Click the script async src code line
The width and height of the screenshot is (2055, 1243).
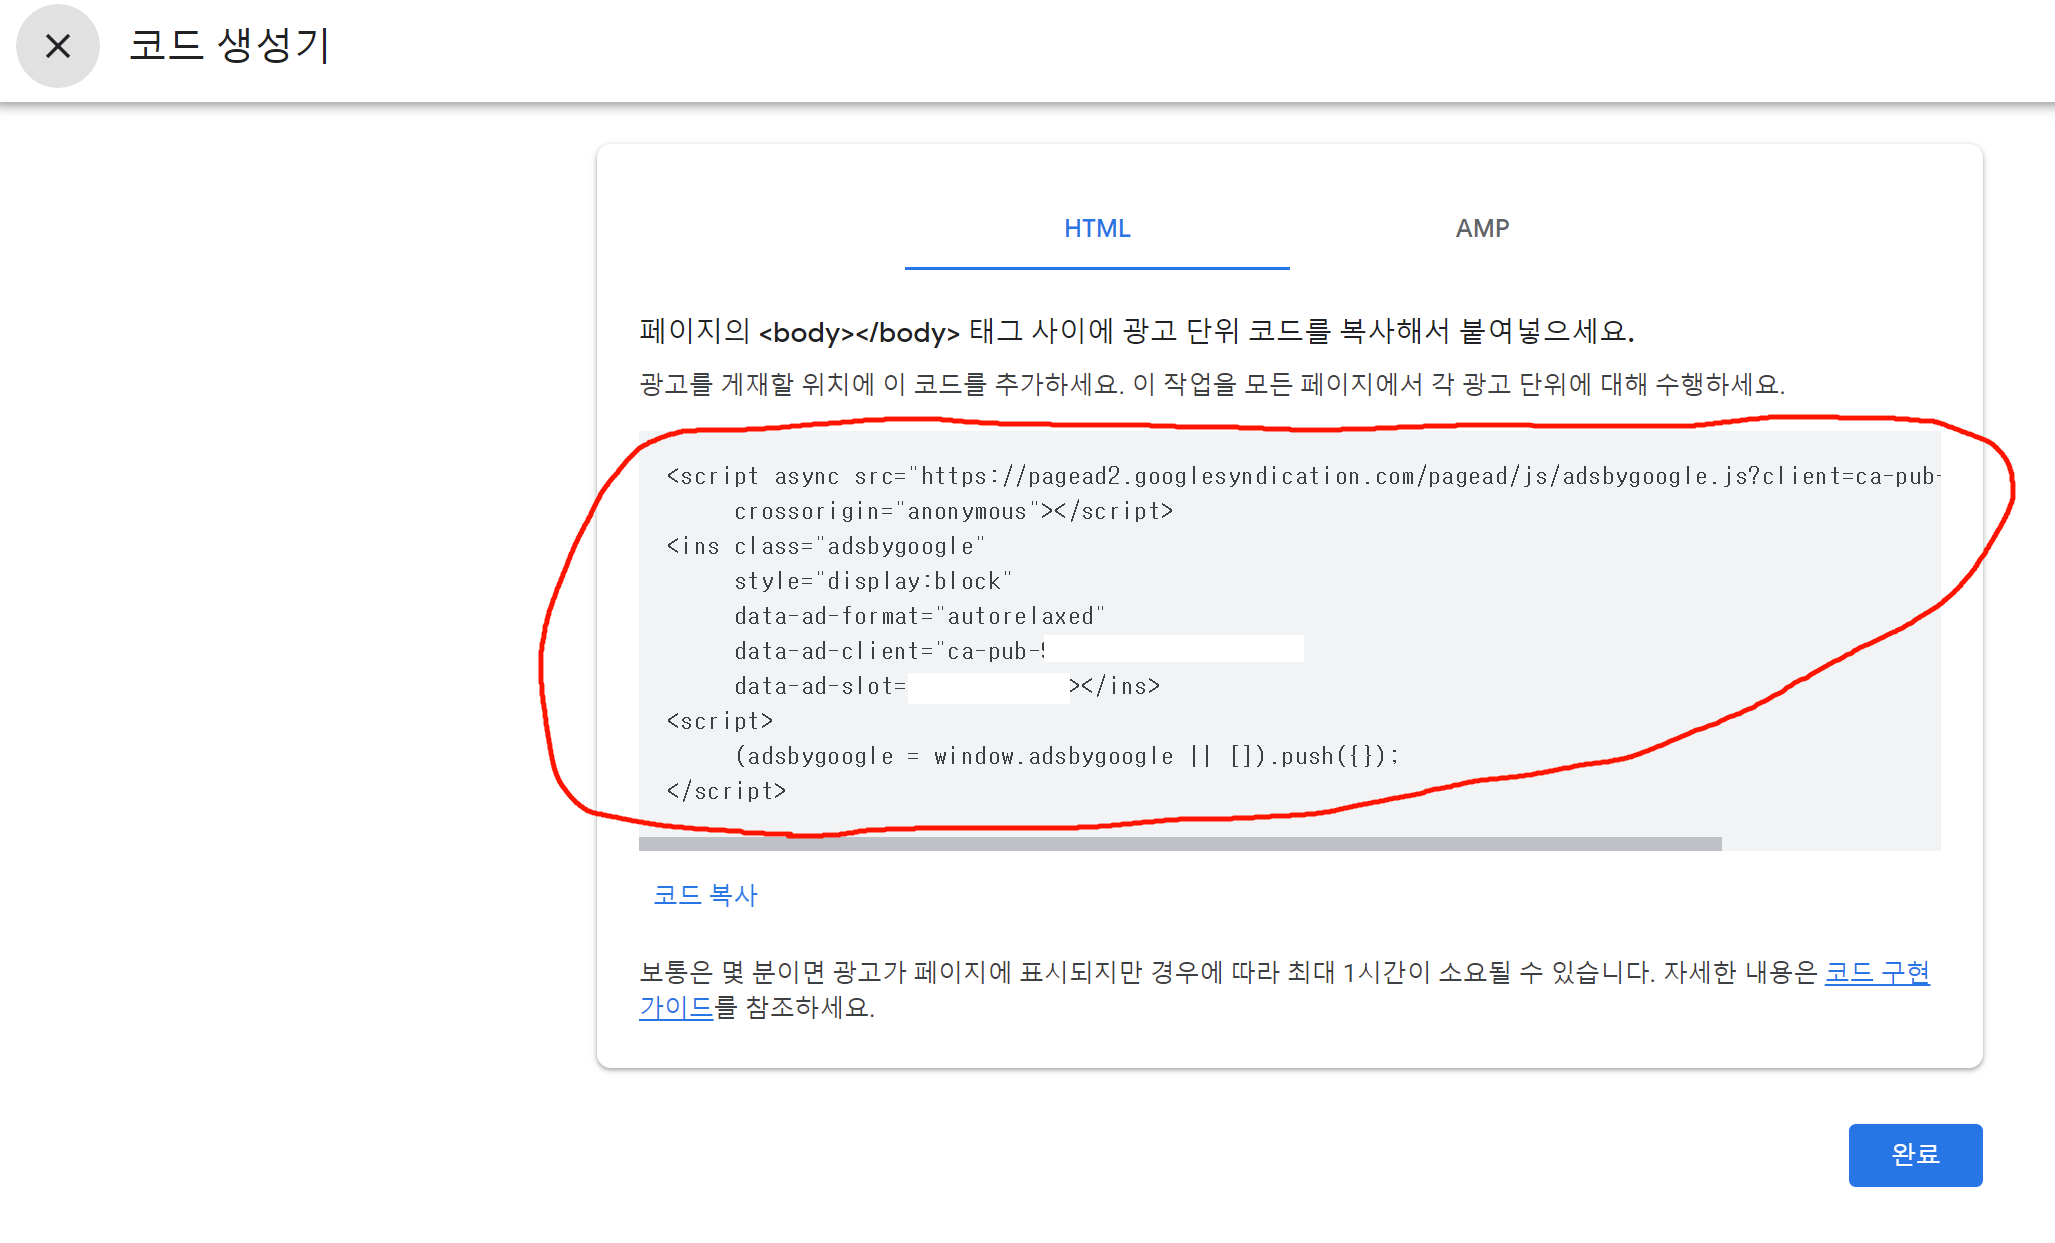coord(1303,476)
